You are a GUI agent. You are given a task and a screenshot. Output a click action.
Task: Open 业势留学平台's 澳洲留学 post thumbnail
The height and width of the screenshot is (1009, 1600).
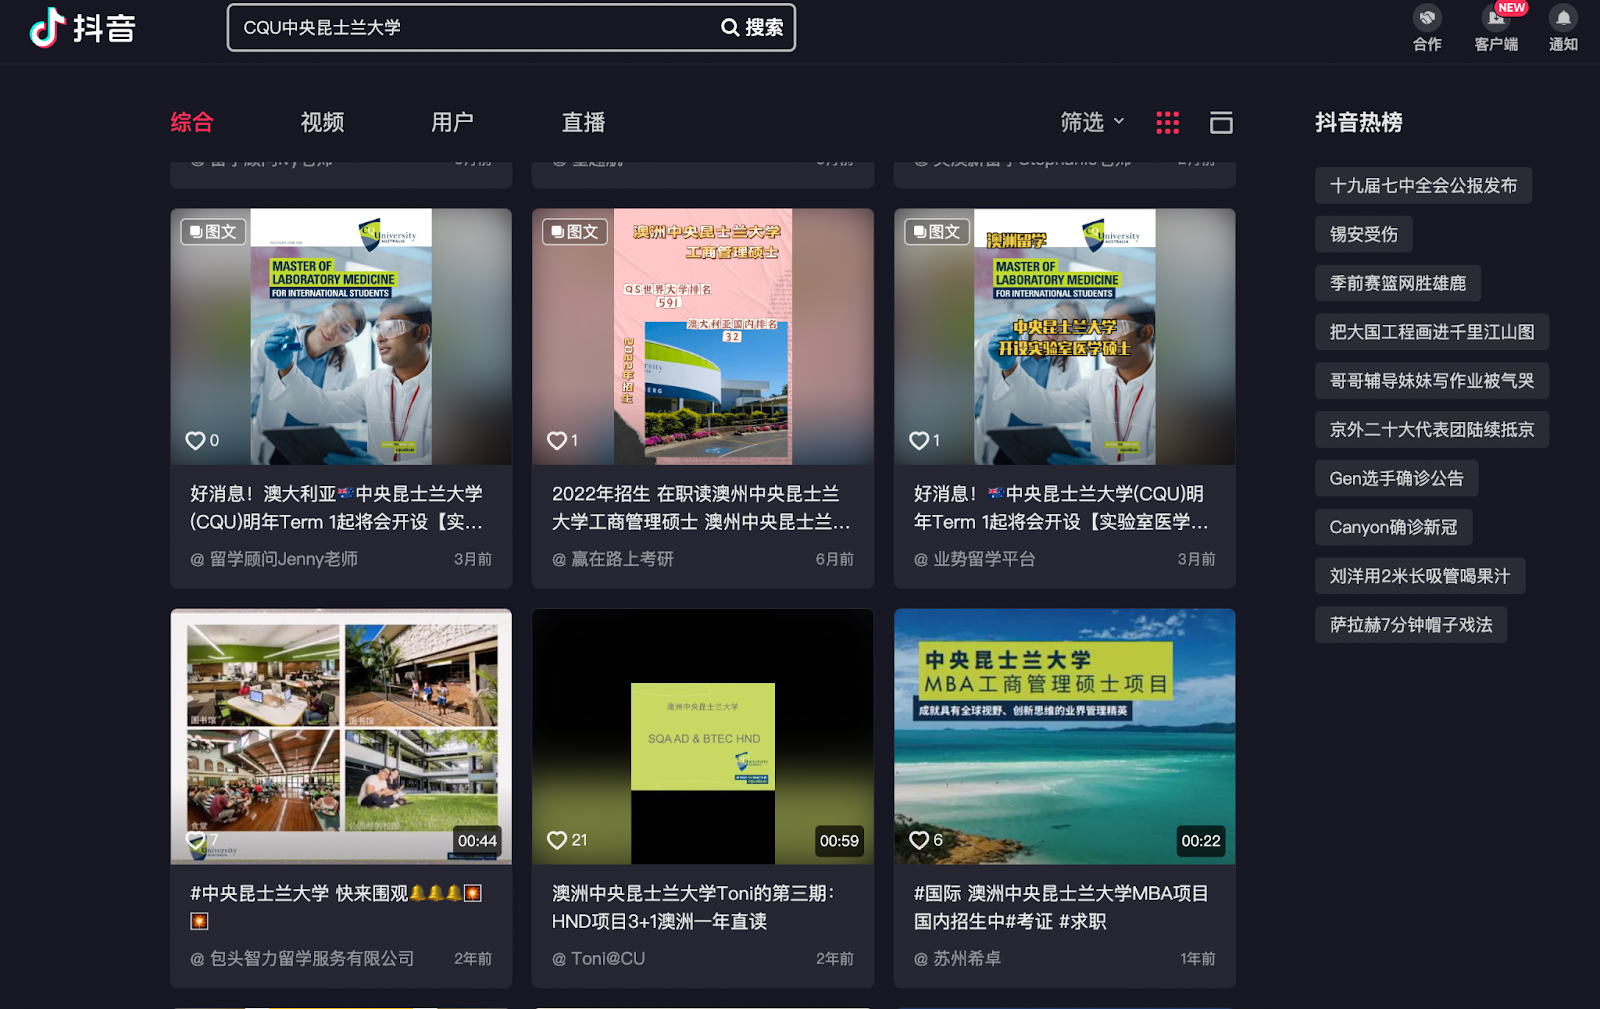(1065, 336)
